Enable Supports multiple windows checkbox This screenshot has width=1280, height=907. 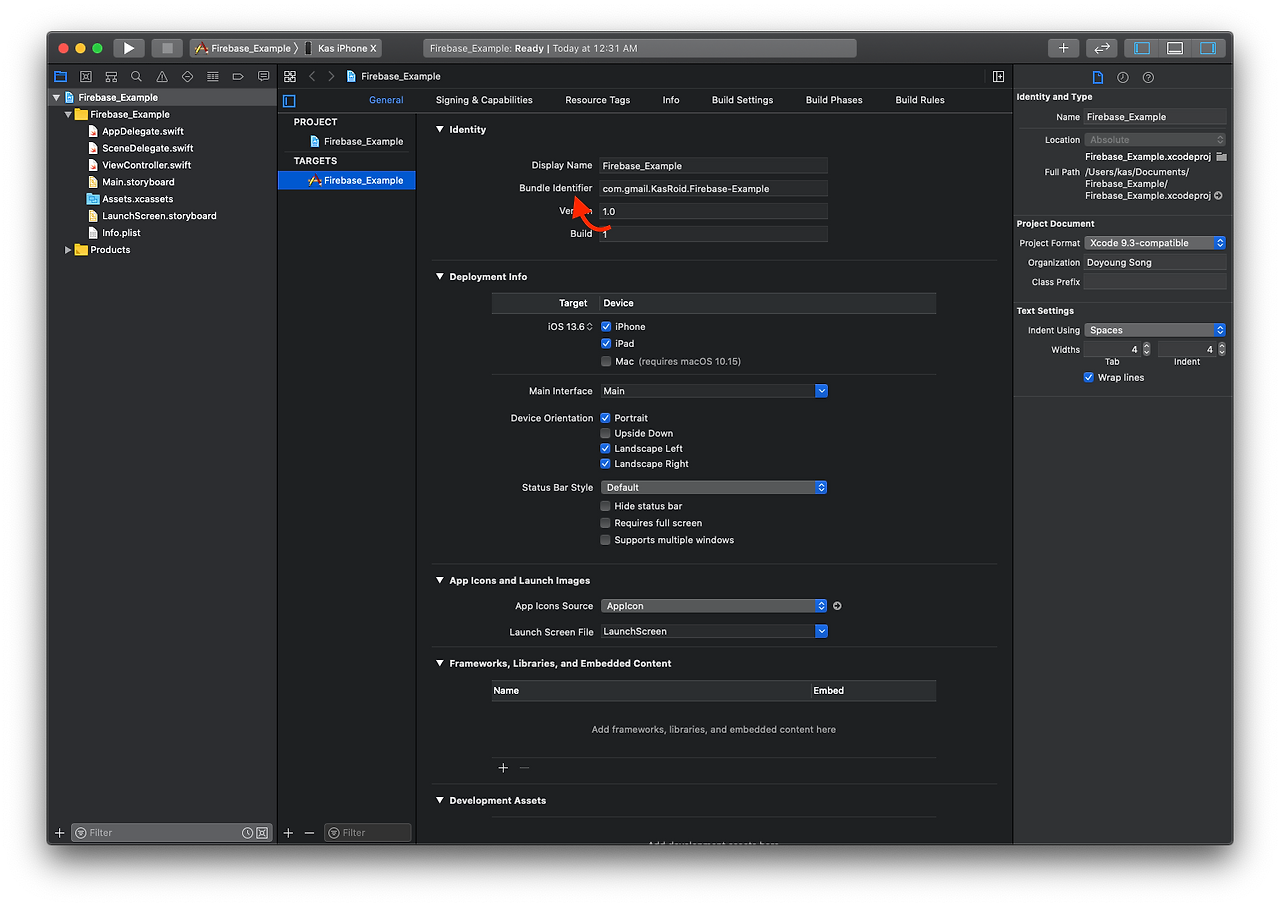pyautogui.click(x=605, y=540)
